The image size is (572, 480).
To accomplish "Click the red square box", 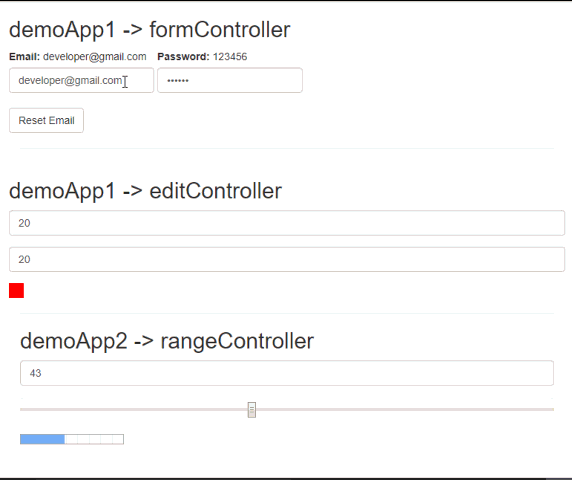I will pos(16,291).
